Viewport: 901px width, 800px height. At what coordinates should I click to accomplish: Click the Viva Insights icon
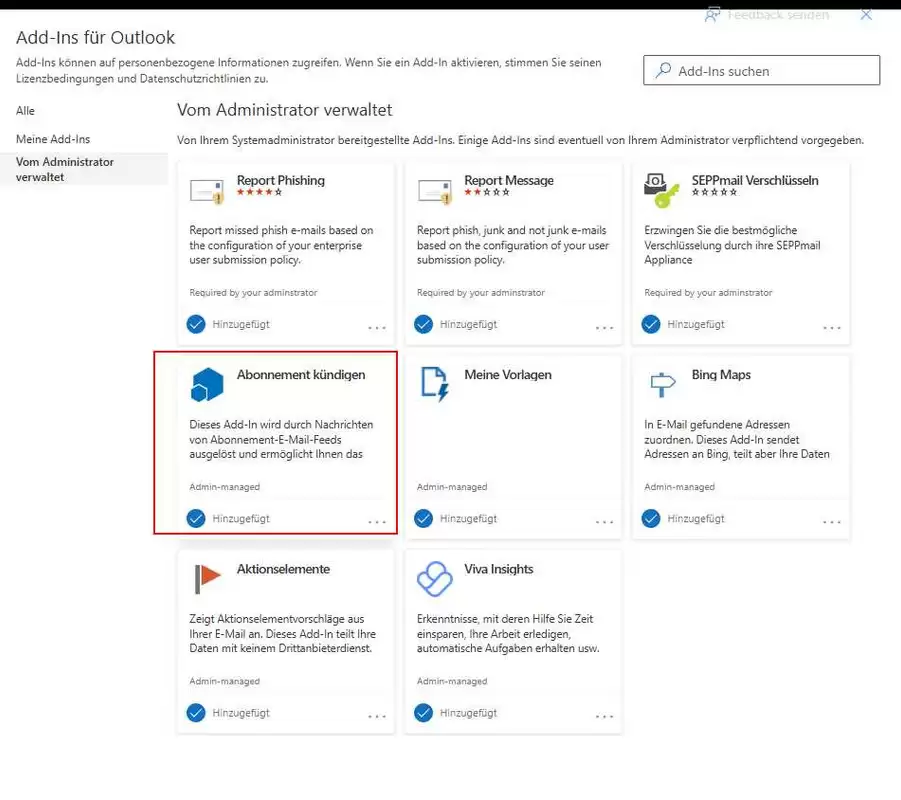434,578
